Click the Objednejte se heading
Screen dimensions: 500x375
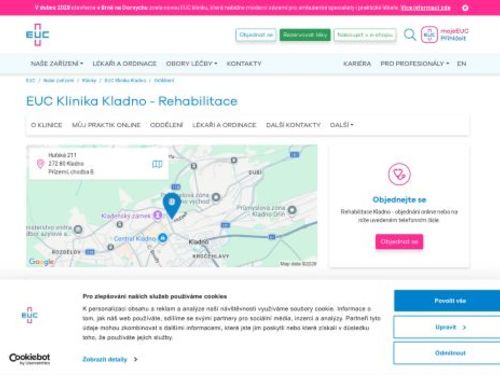click(399, 200)
